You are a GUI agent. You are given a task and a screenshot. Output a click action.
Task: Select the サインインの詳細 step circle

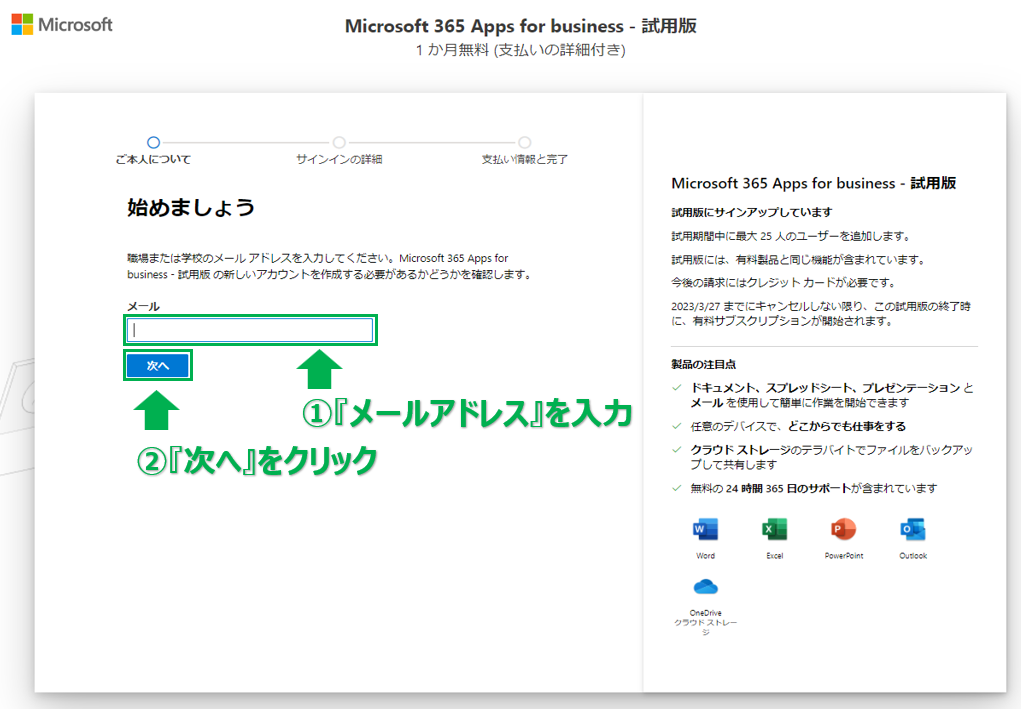tap(339, 142)
